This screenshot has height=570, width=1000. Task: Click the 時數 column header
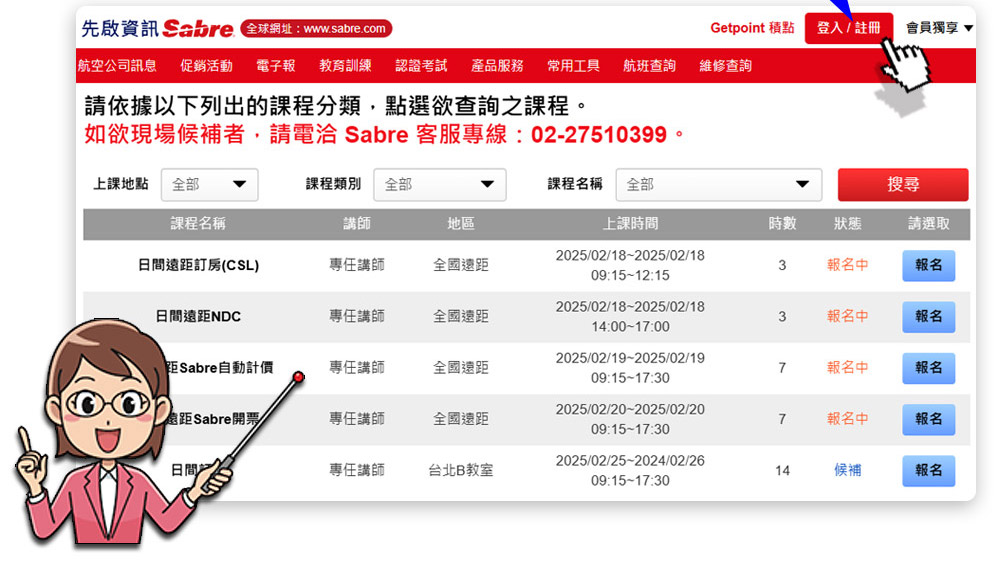[x=782, y=224]
